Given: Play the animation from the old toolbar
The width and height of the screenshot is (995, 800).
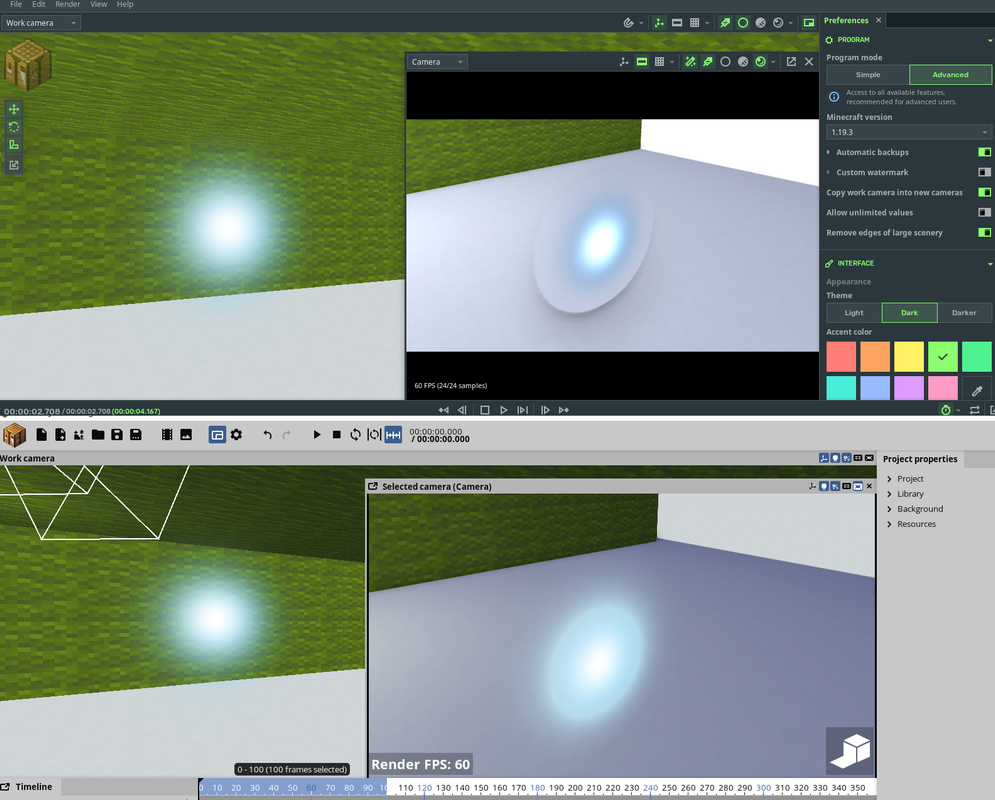Looking at the screenshot, I should (317, 435).
